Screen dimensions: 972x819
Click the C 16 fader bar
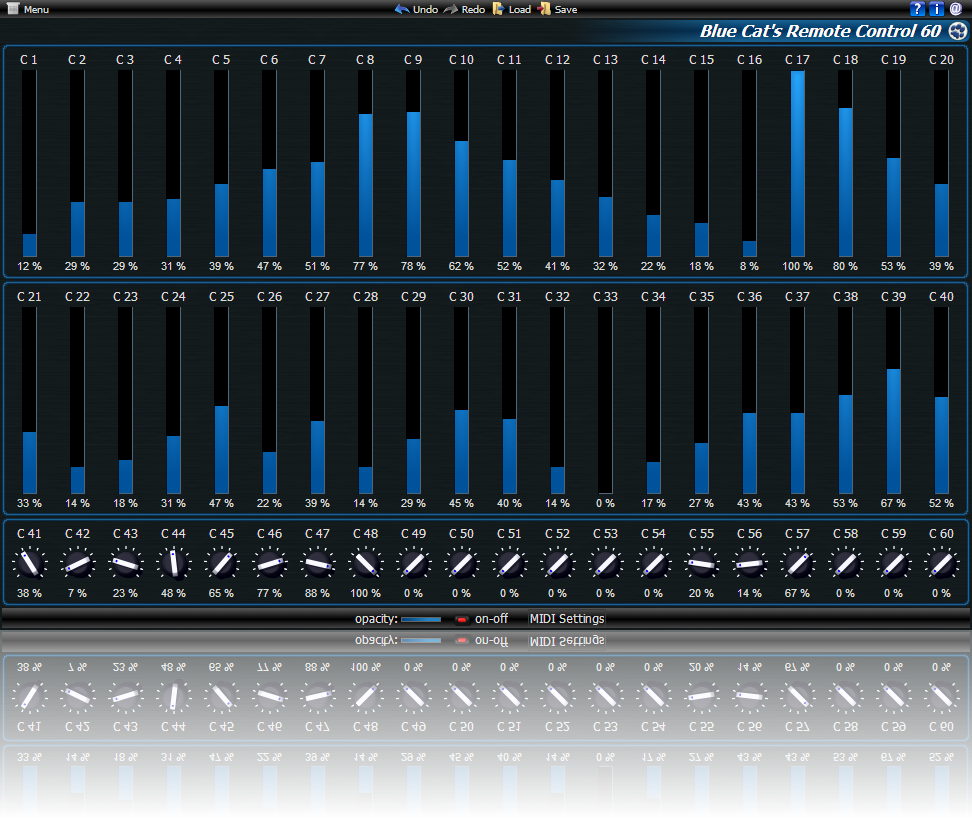(x=749, y=163)
